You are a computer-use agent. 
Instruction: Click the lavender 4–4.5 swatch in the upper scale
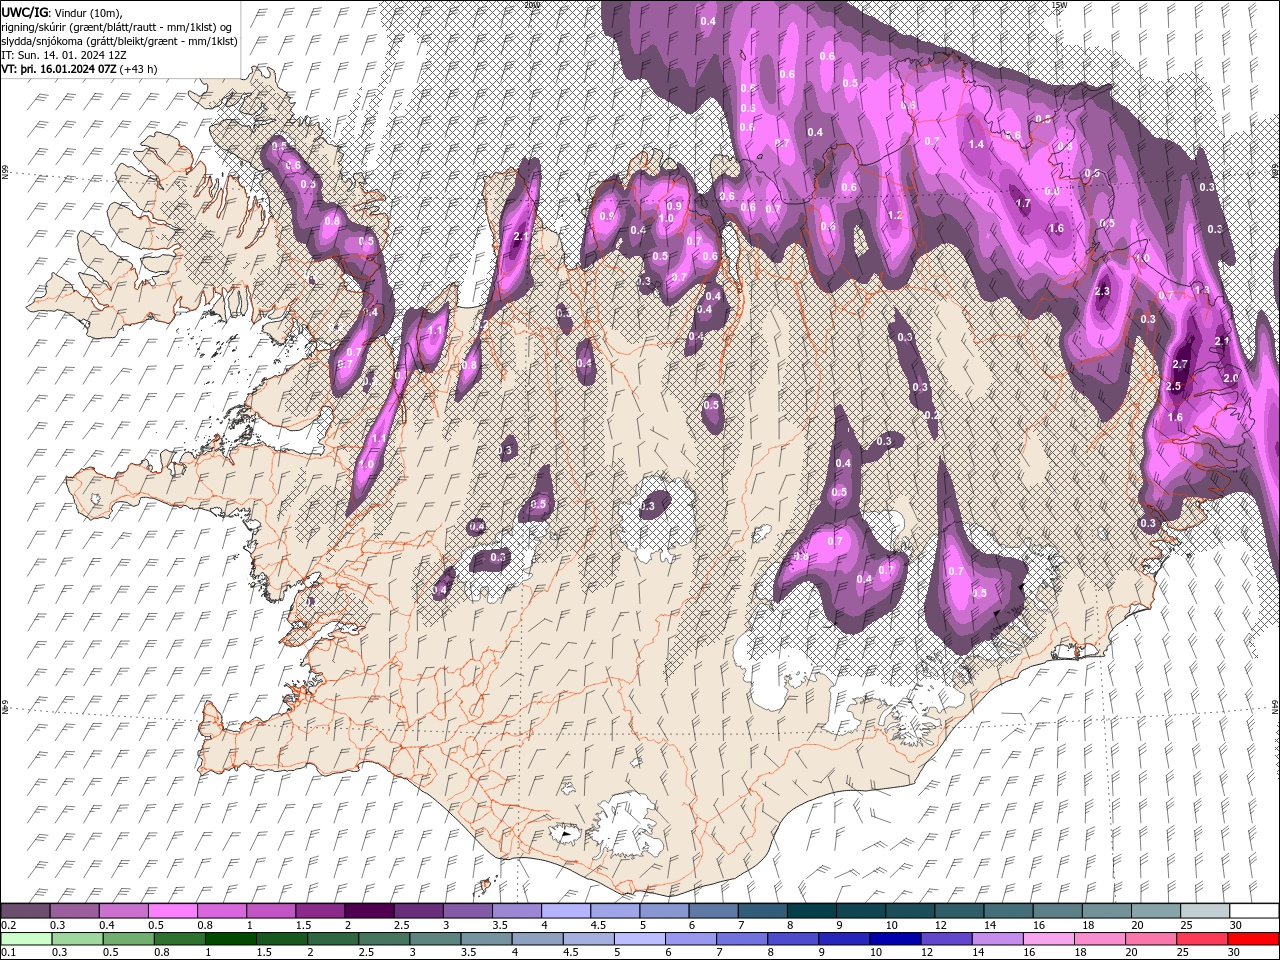point(566,910)
